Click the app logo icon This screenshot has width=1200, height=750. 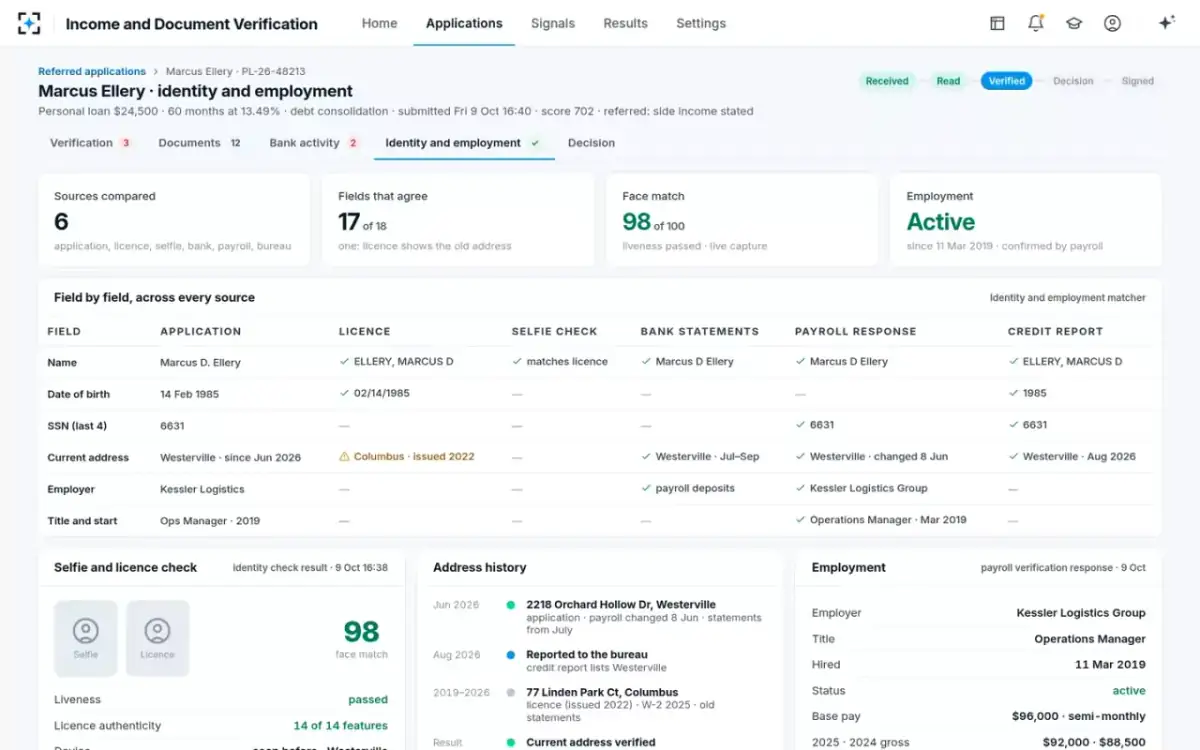click(x=29, y=23)
